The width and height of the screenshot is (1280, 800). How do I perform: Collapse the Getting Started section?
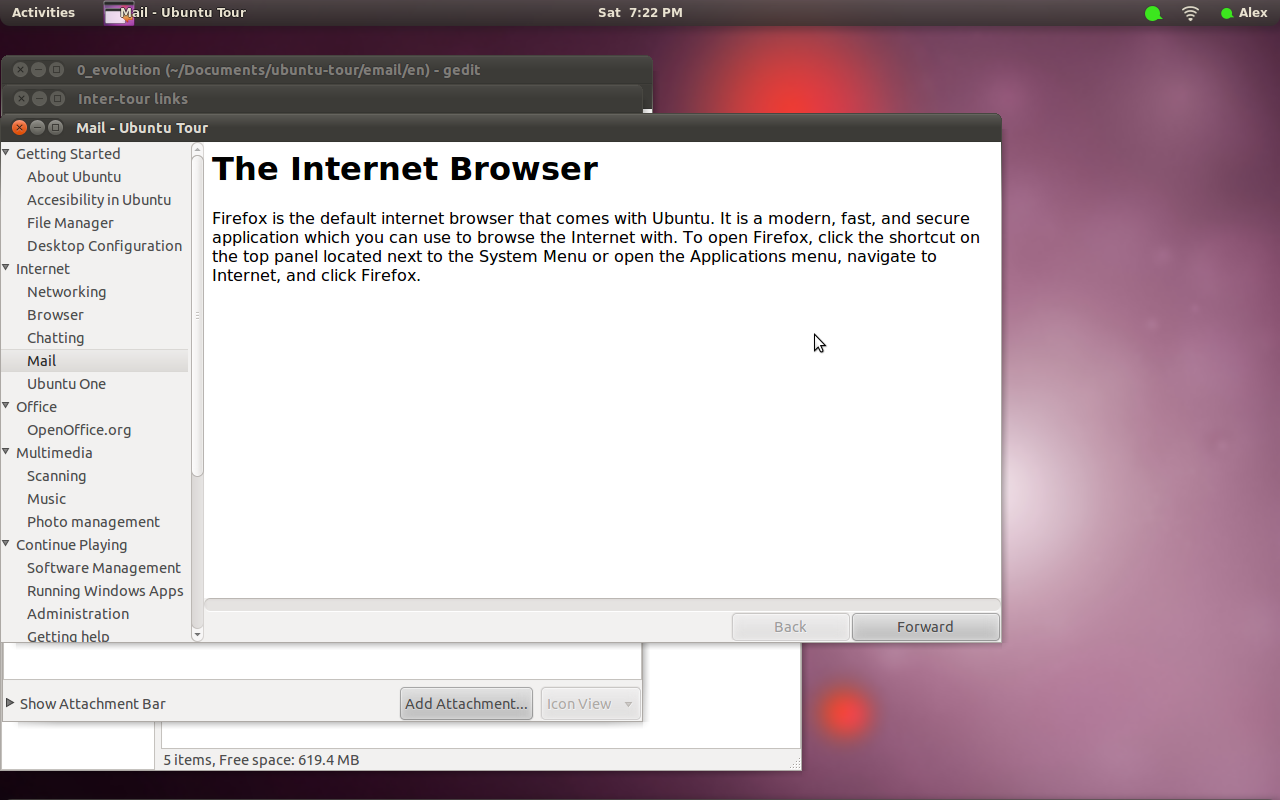7,153
